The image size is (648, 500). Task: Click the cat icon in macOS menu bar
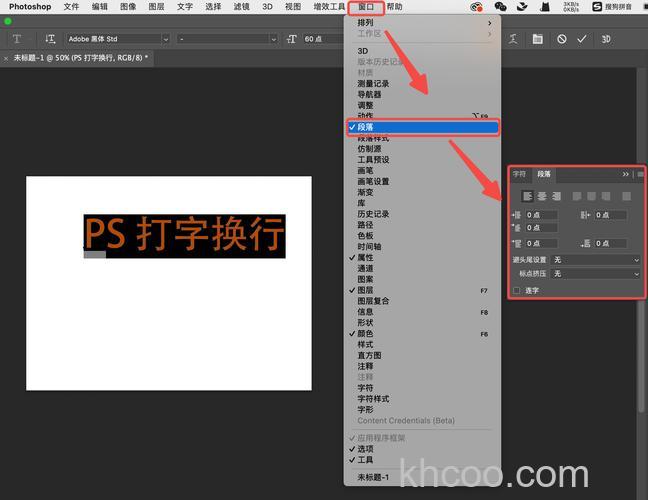[545, 7]
